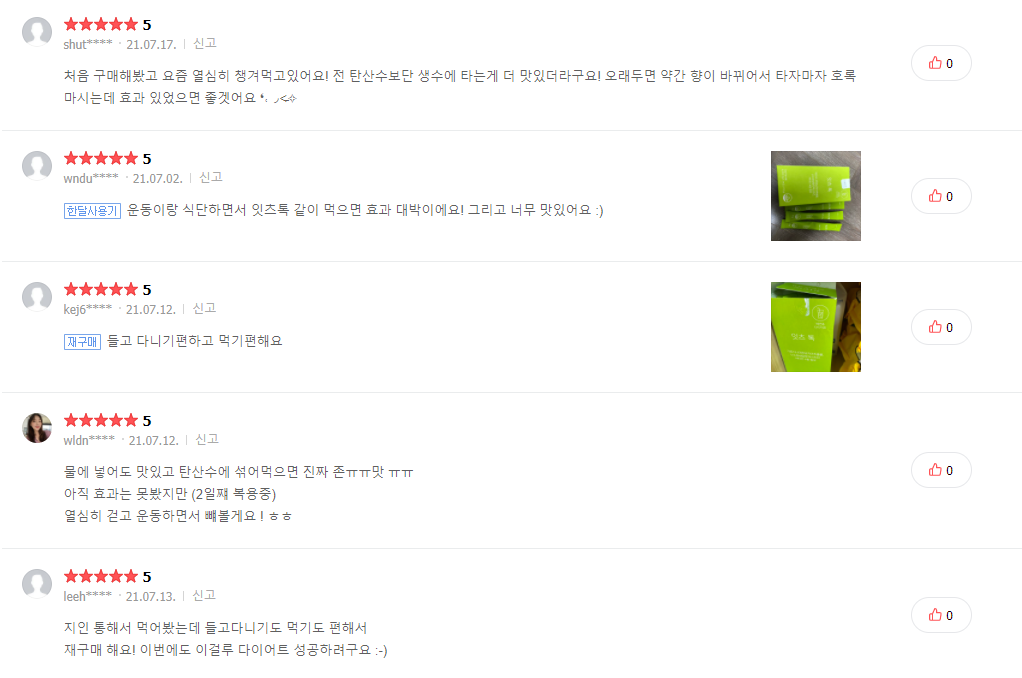Report the review by leeh****
The height and width of the screenshot is (678, 1022).
click(204, 596)
